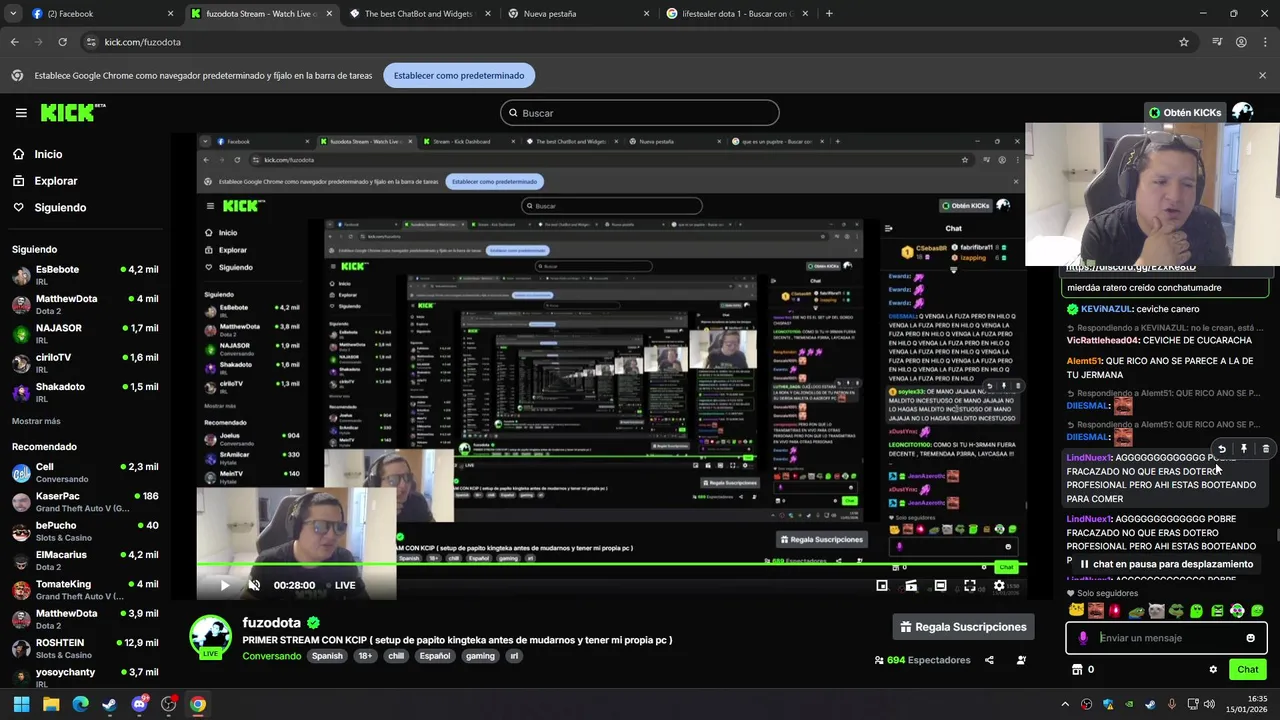This screenshot has height=720, width=1280.
Task: Click the Spanish tag under stream title
Action: [327, 656]
